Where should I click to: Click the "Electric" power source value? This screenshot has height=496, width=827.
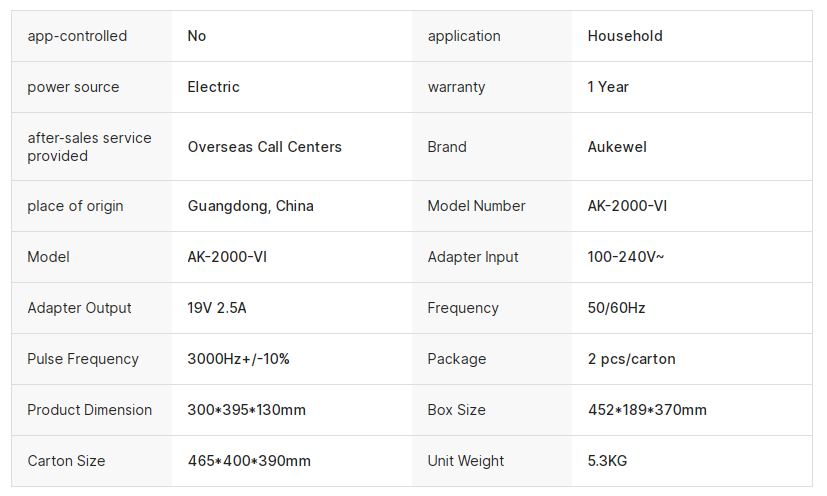pyautogui.click(x=213, y=87)
